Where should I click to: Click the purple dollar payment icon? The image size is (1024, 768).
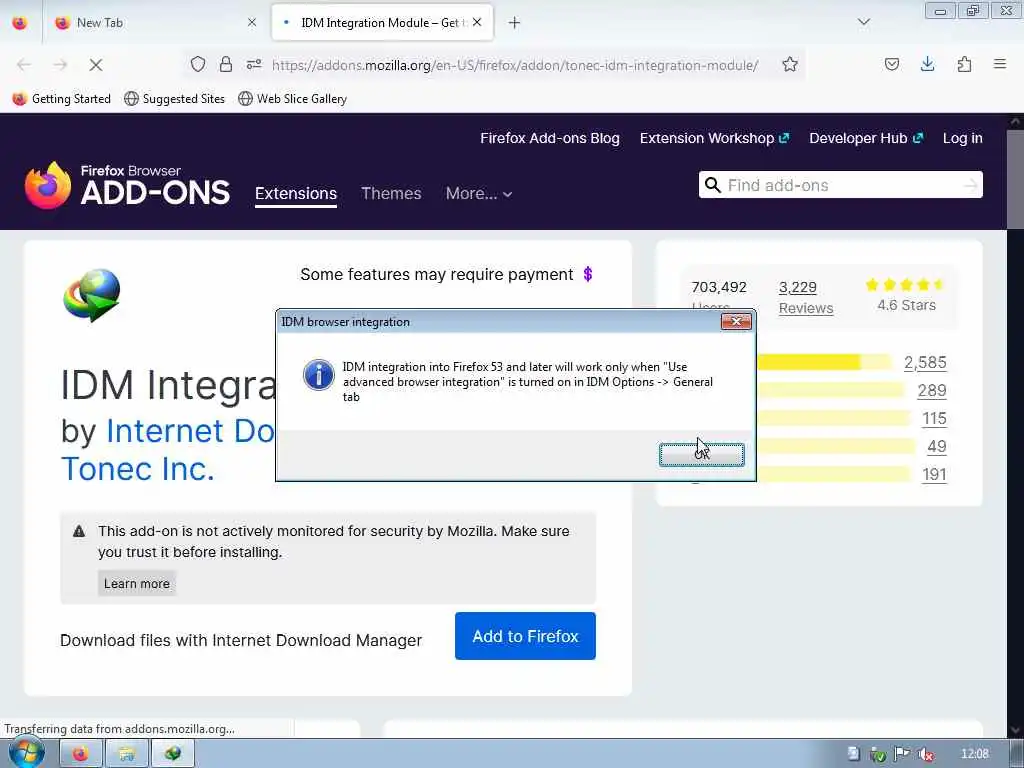588,274
